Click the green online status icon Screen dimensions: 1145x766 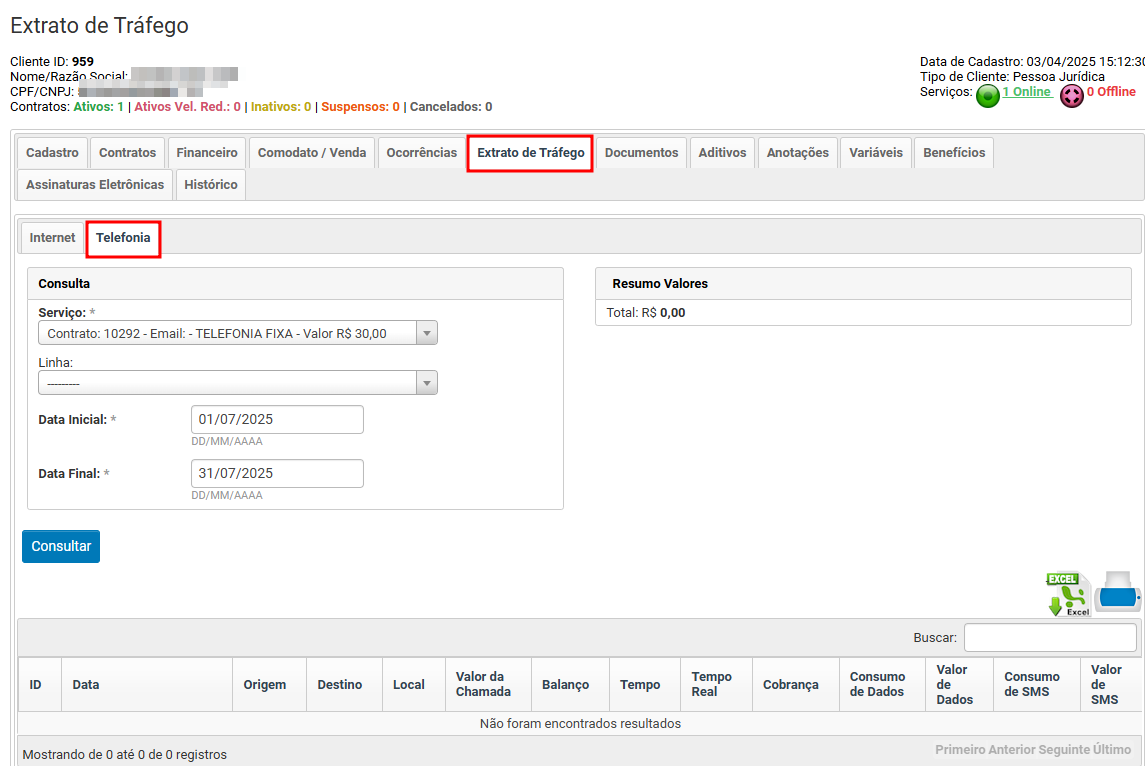(988, 96)
